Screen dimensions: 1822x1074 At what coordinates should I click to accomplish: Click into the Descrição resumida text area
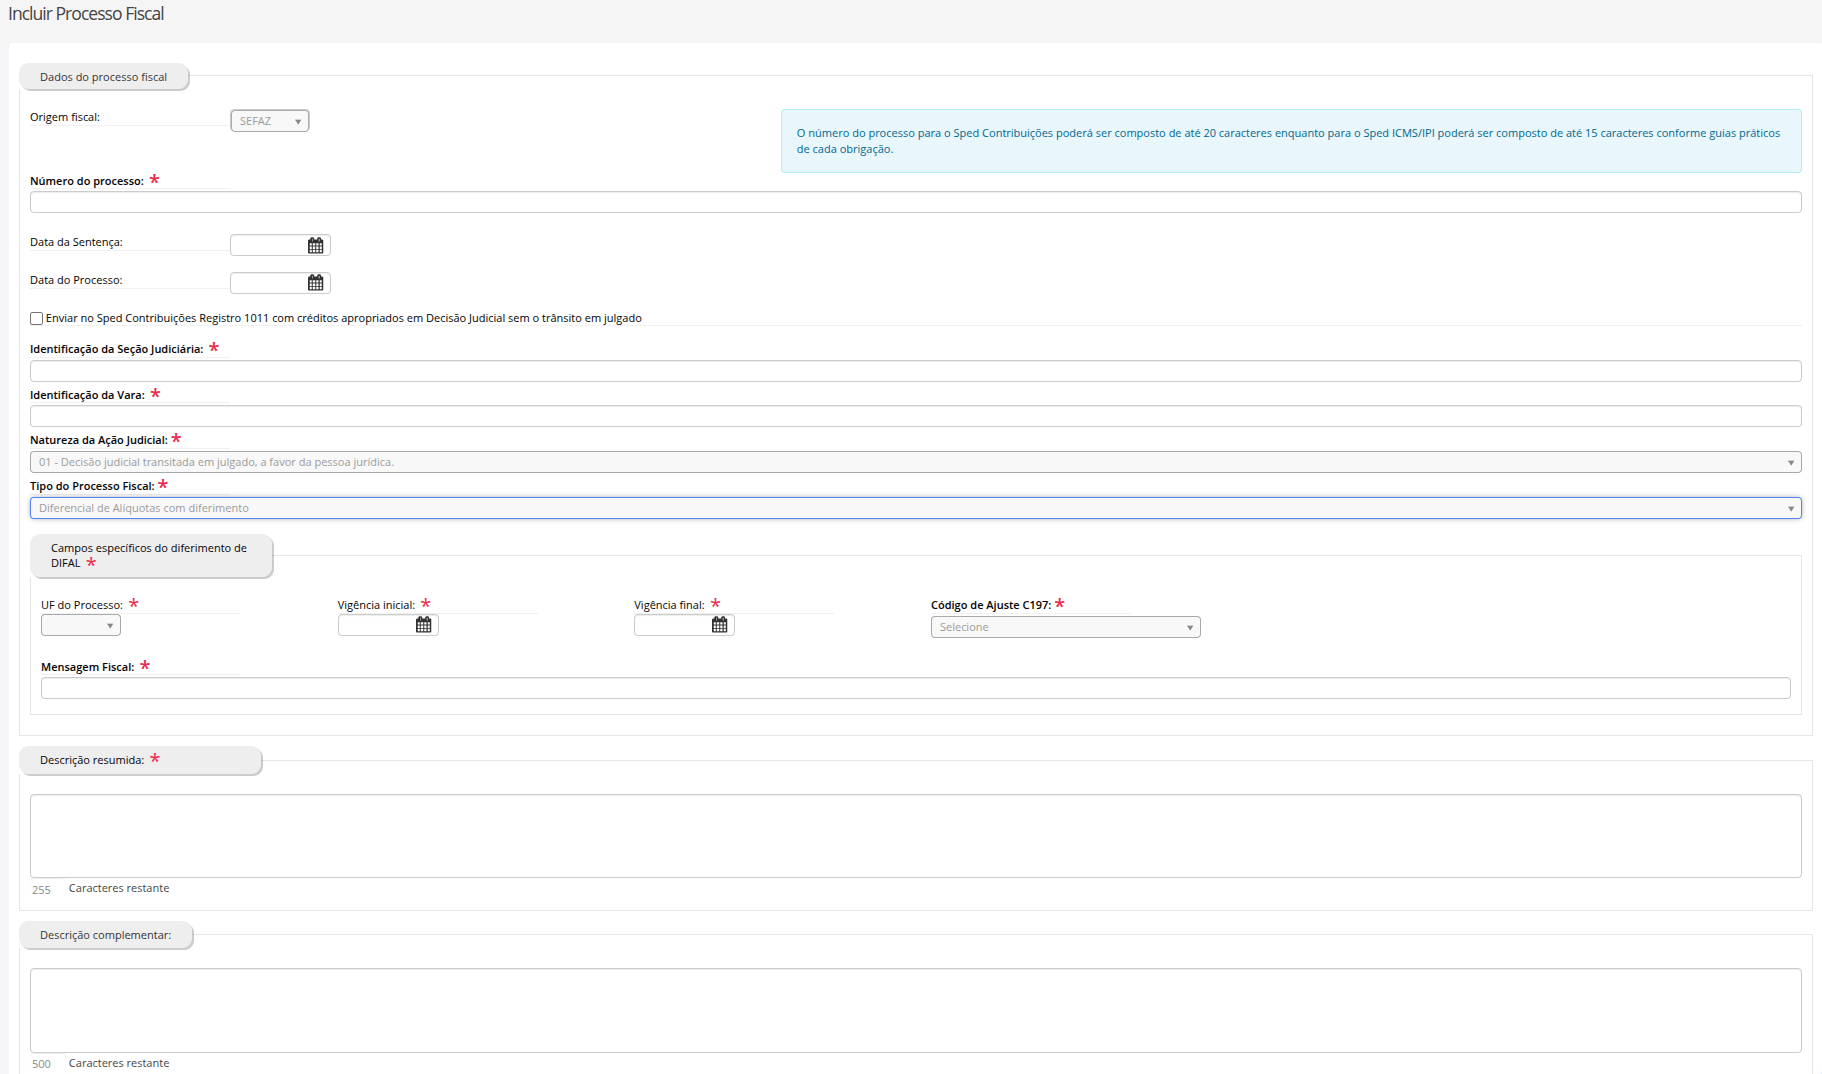tap(916, 836)
